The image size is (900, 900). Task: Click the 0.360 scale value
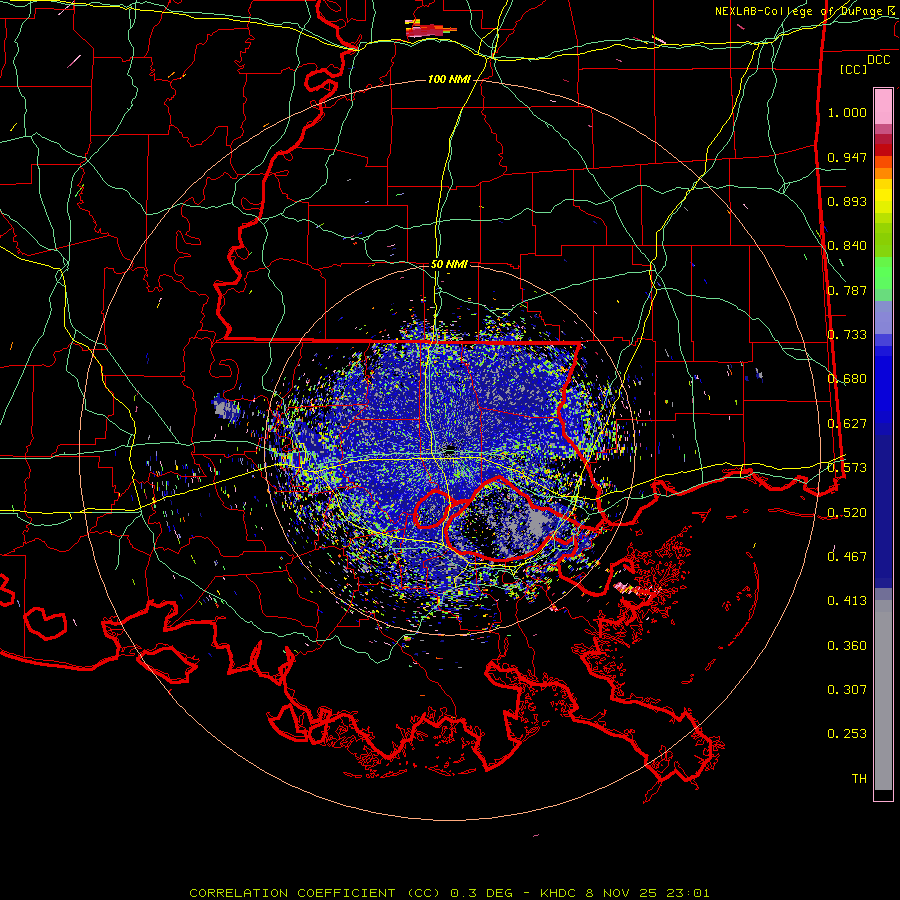pyautogui.click(x=847, y=646)
